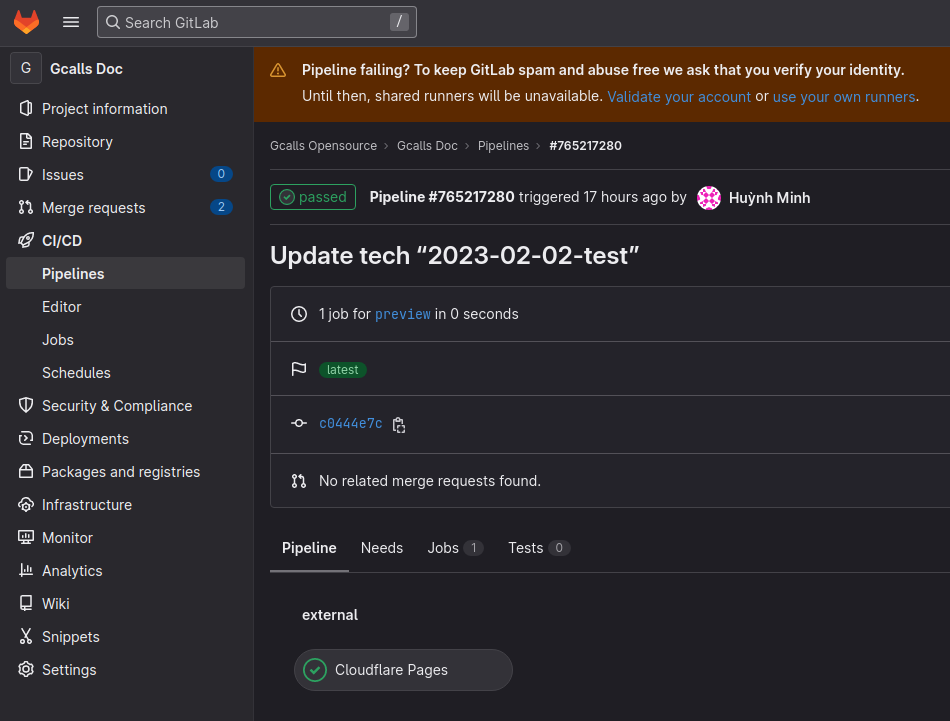Expand Security & Compliance menu
950x721 pixels.
pos(116,406)
